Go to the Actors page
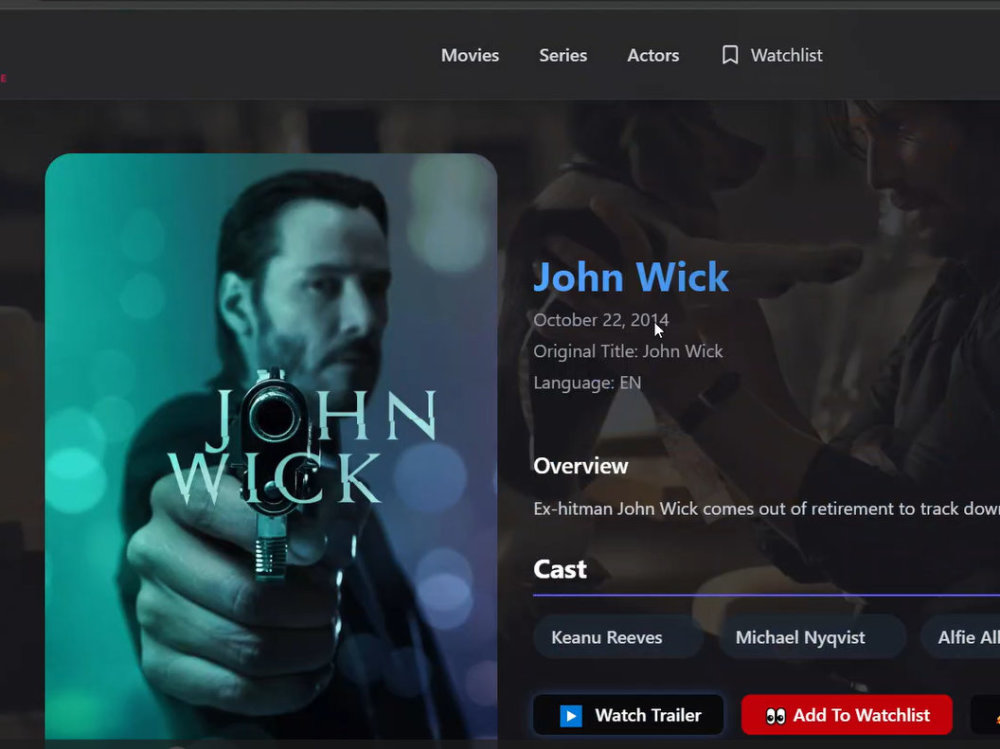Image resolution: width=1000 pixels, height=749 pixels. click(653, 56)
